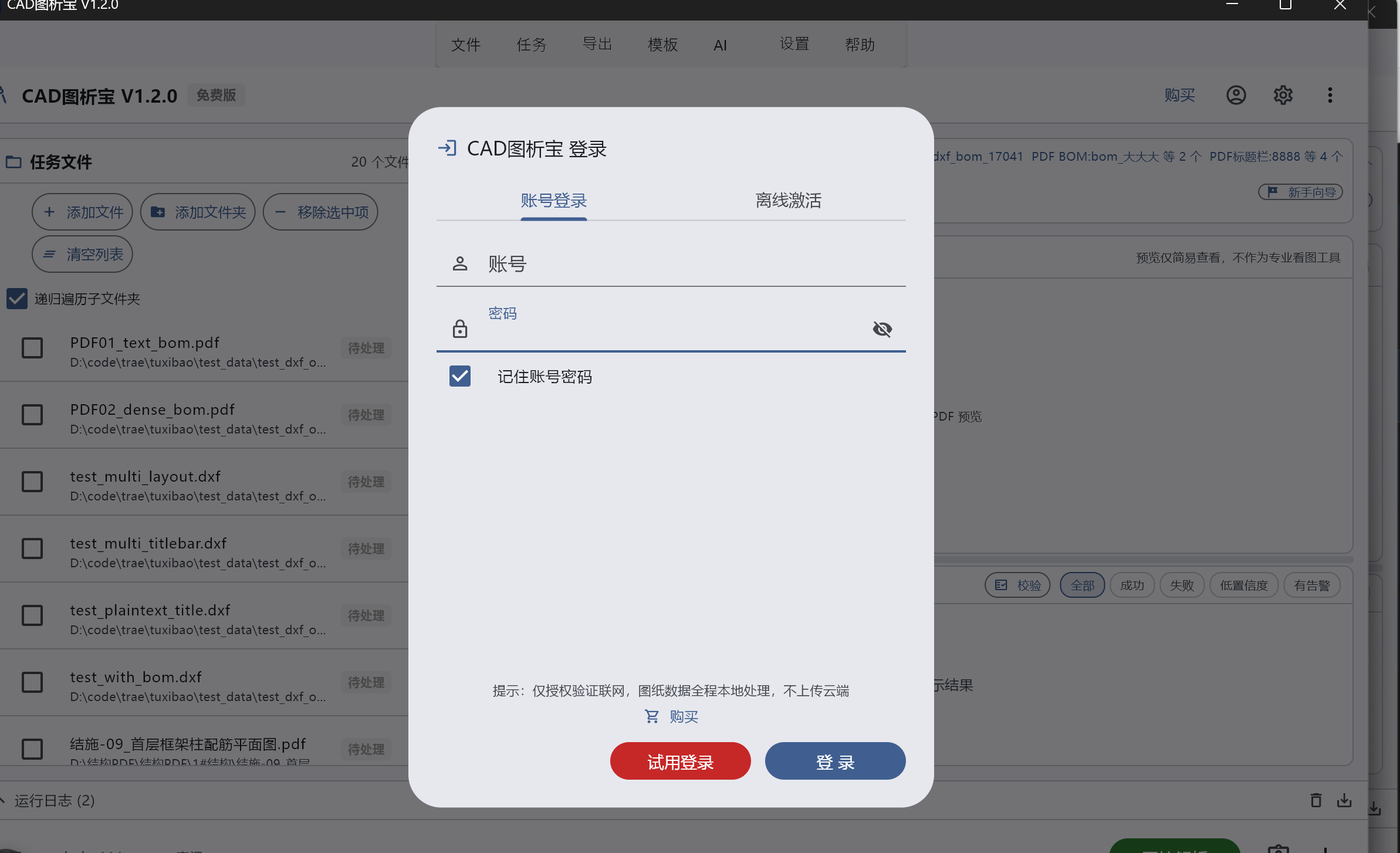
Task: Open the three-dot more options menu
Action: coord(1330,95)
